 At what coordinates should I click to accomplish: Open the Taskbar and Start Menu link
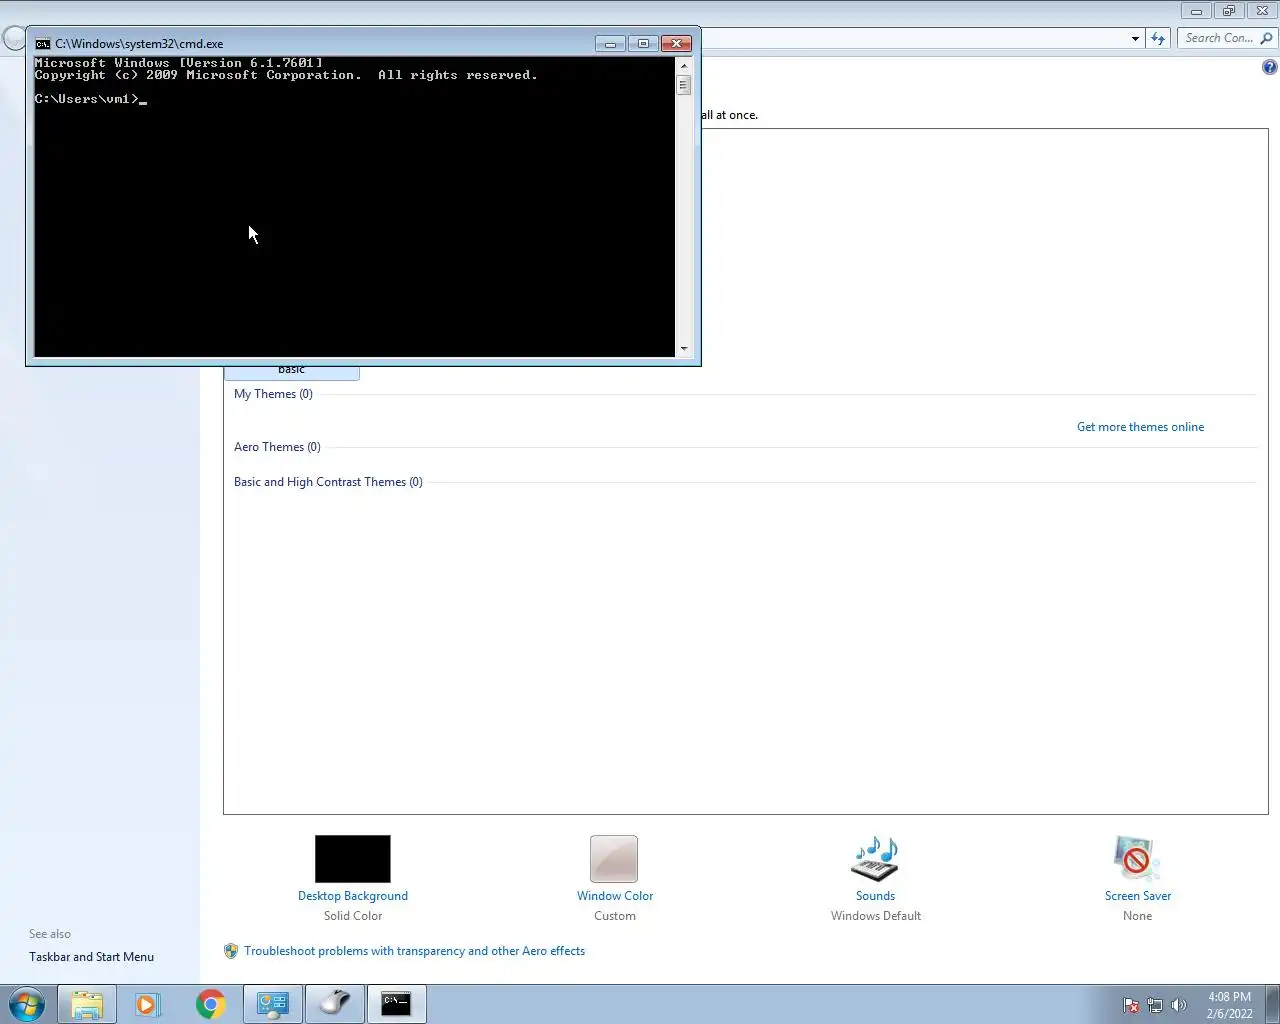click(91, 957)
